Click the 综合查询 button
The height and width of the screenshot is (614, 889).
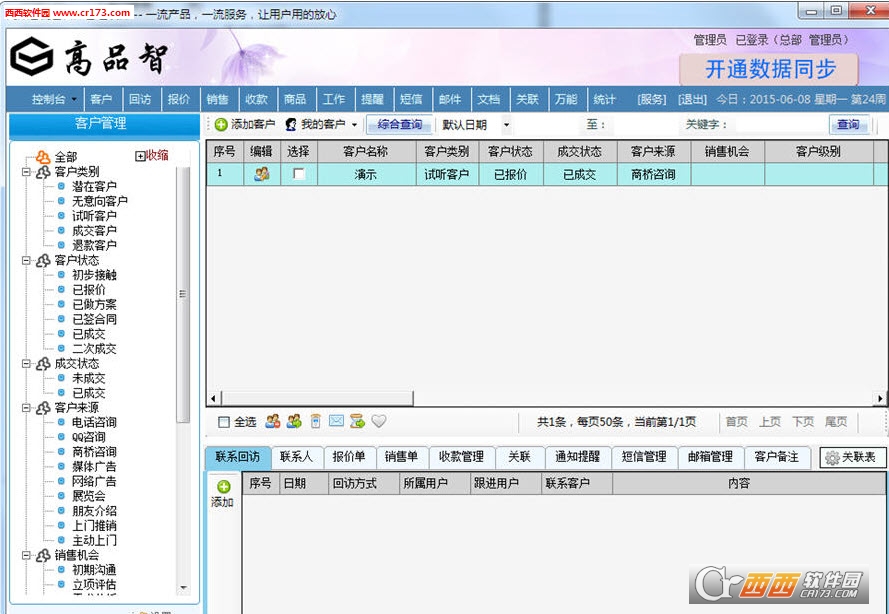pos(400,125)
